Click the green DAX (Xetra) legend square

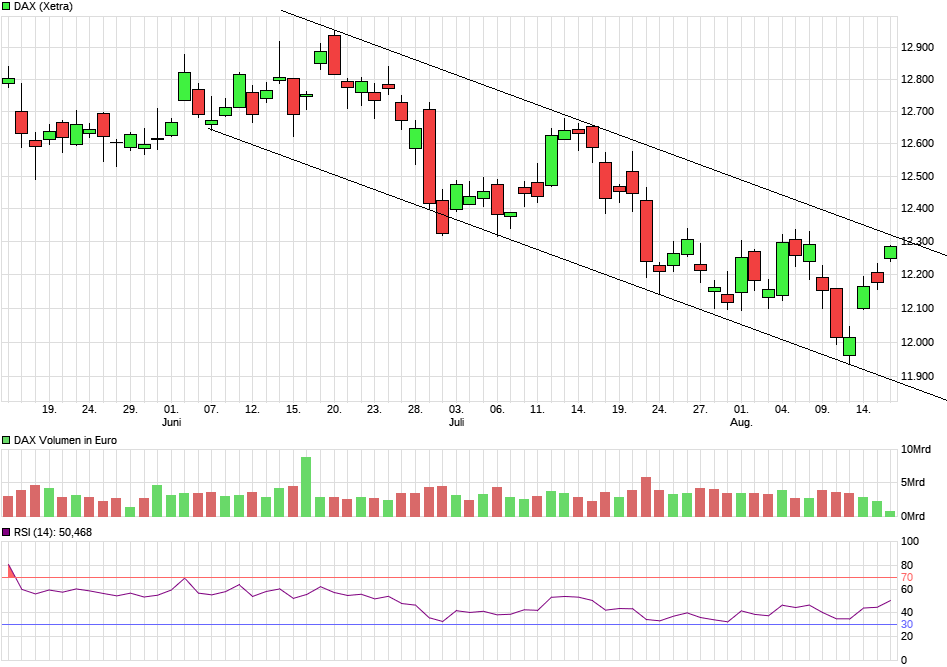6,7
